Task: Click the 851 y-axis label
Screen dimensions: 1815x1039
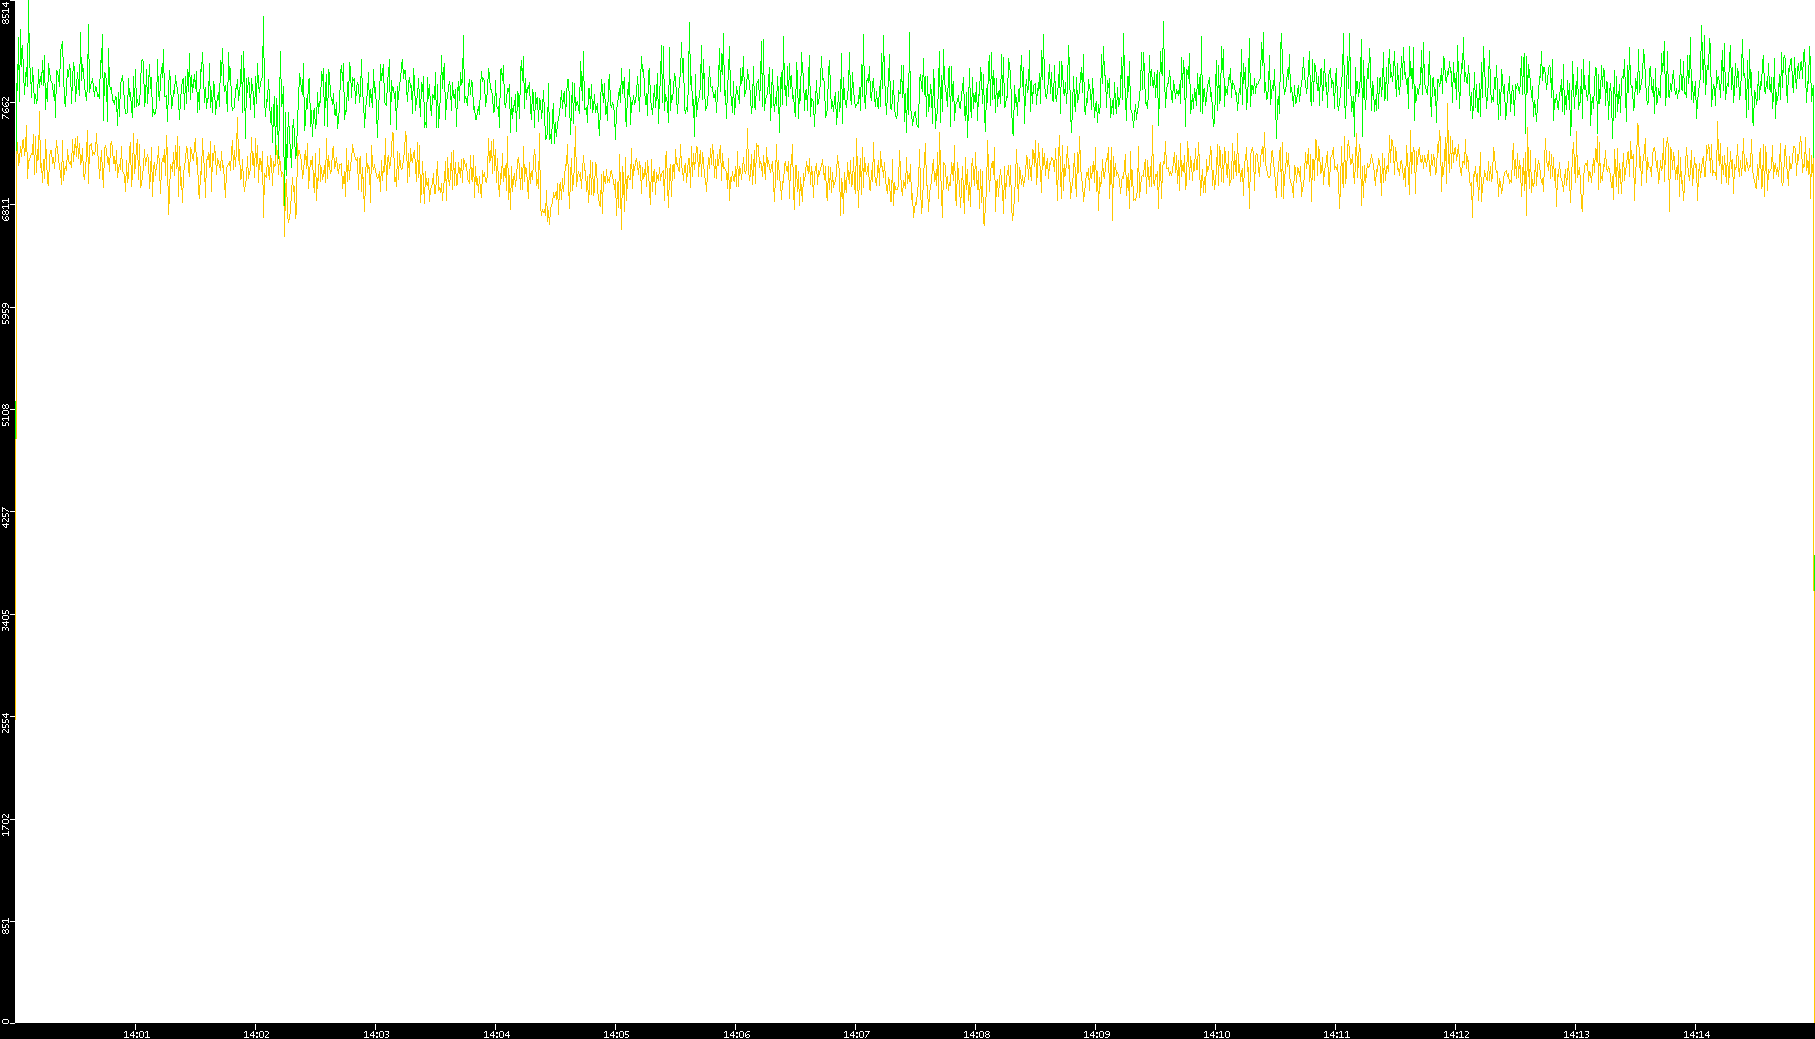Action: [x=7, y=925]
